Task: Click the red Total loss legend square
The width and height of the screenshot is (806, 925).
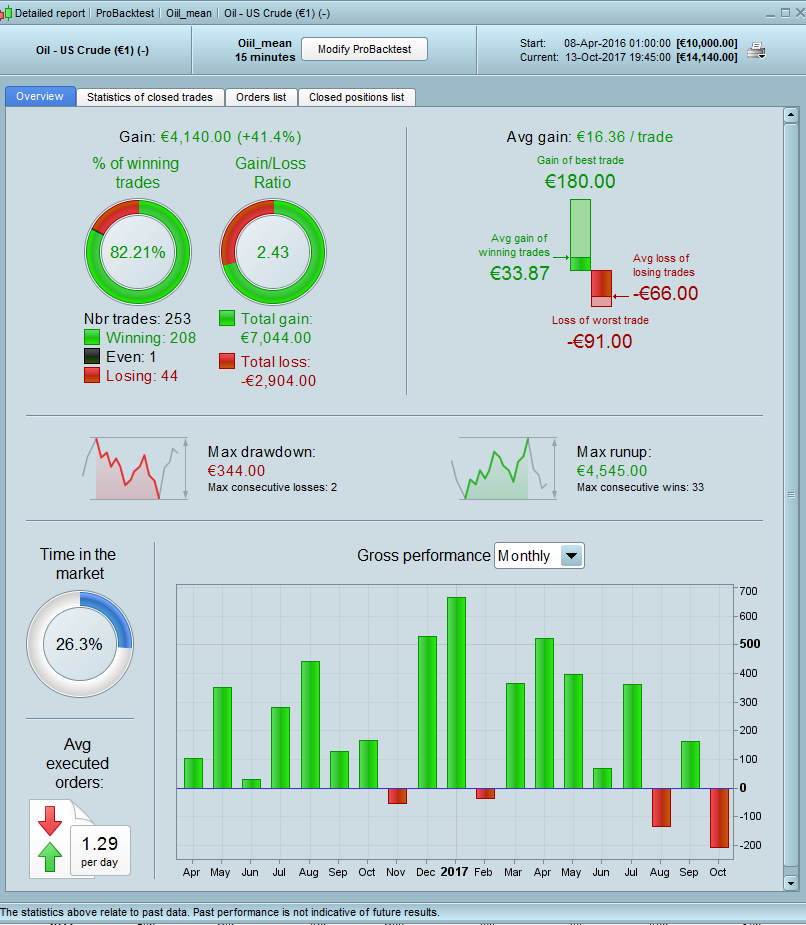Action: point(227,361)
